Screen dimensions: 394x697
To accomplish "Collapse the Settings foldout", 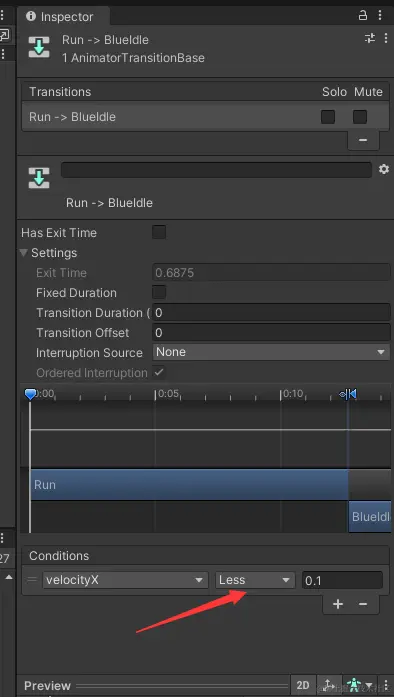I will coord(24,252).
